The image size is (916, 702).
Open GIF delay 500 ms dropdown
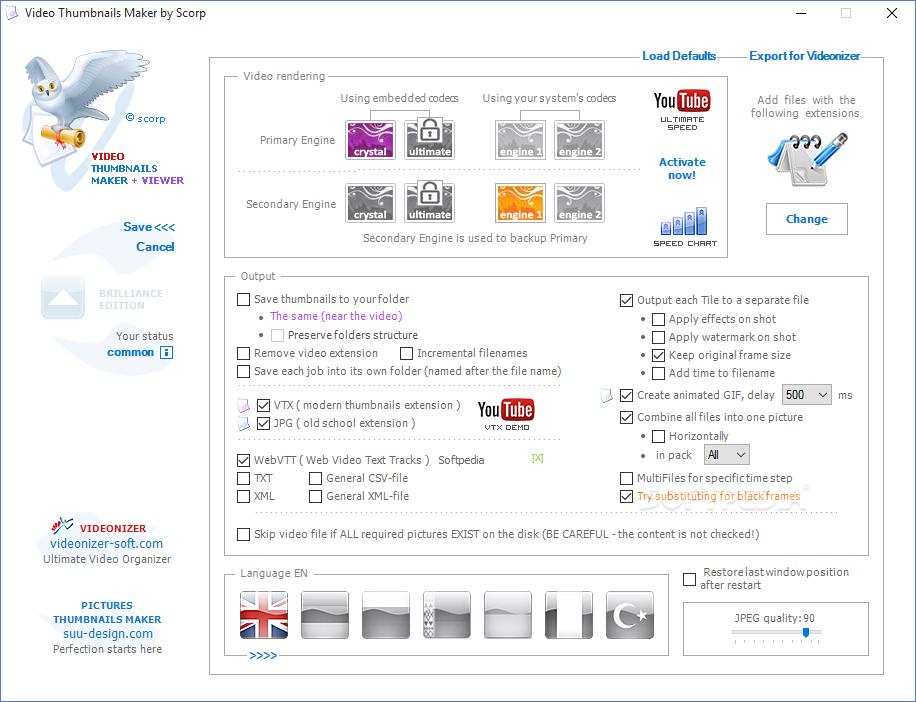click(807, 395)
